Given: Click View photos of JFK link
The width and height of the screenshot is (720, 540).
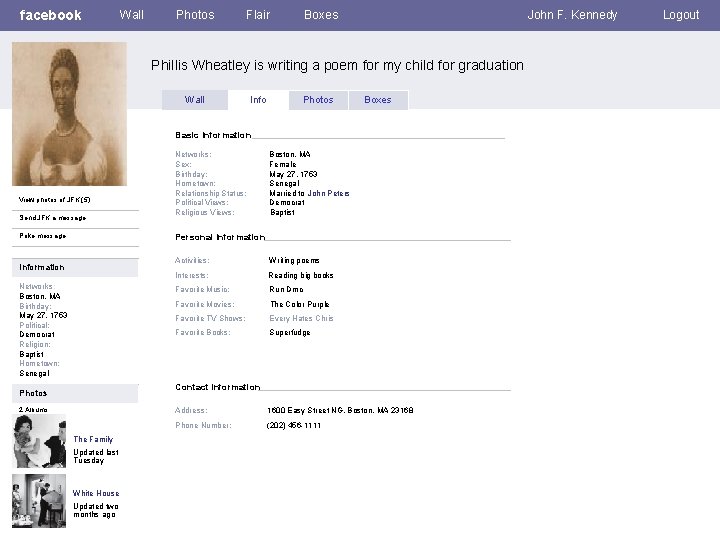Looking at the screenshot, I should pyautogui.click(x=55, y=200).
